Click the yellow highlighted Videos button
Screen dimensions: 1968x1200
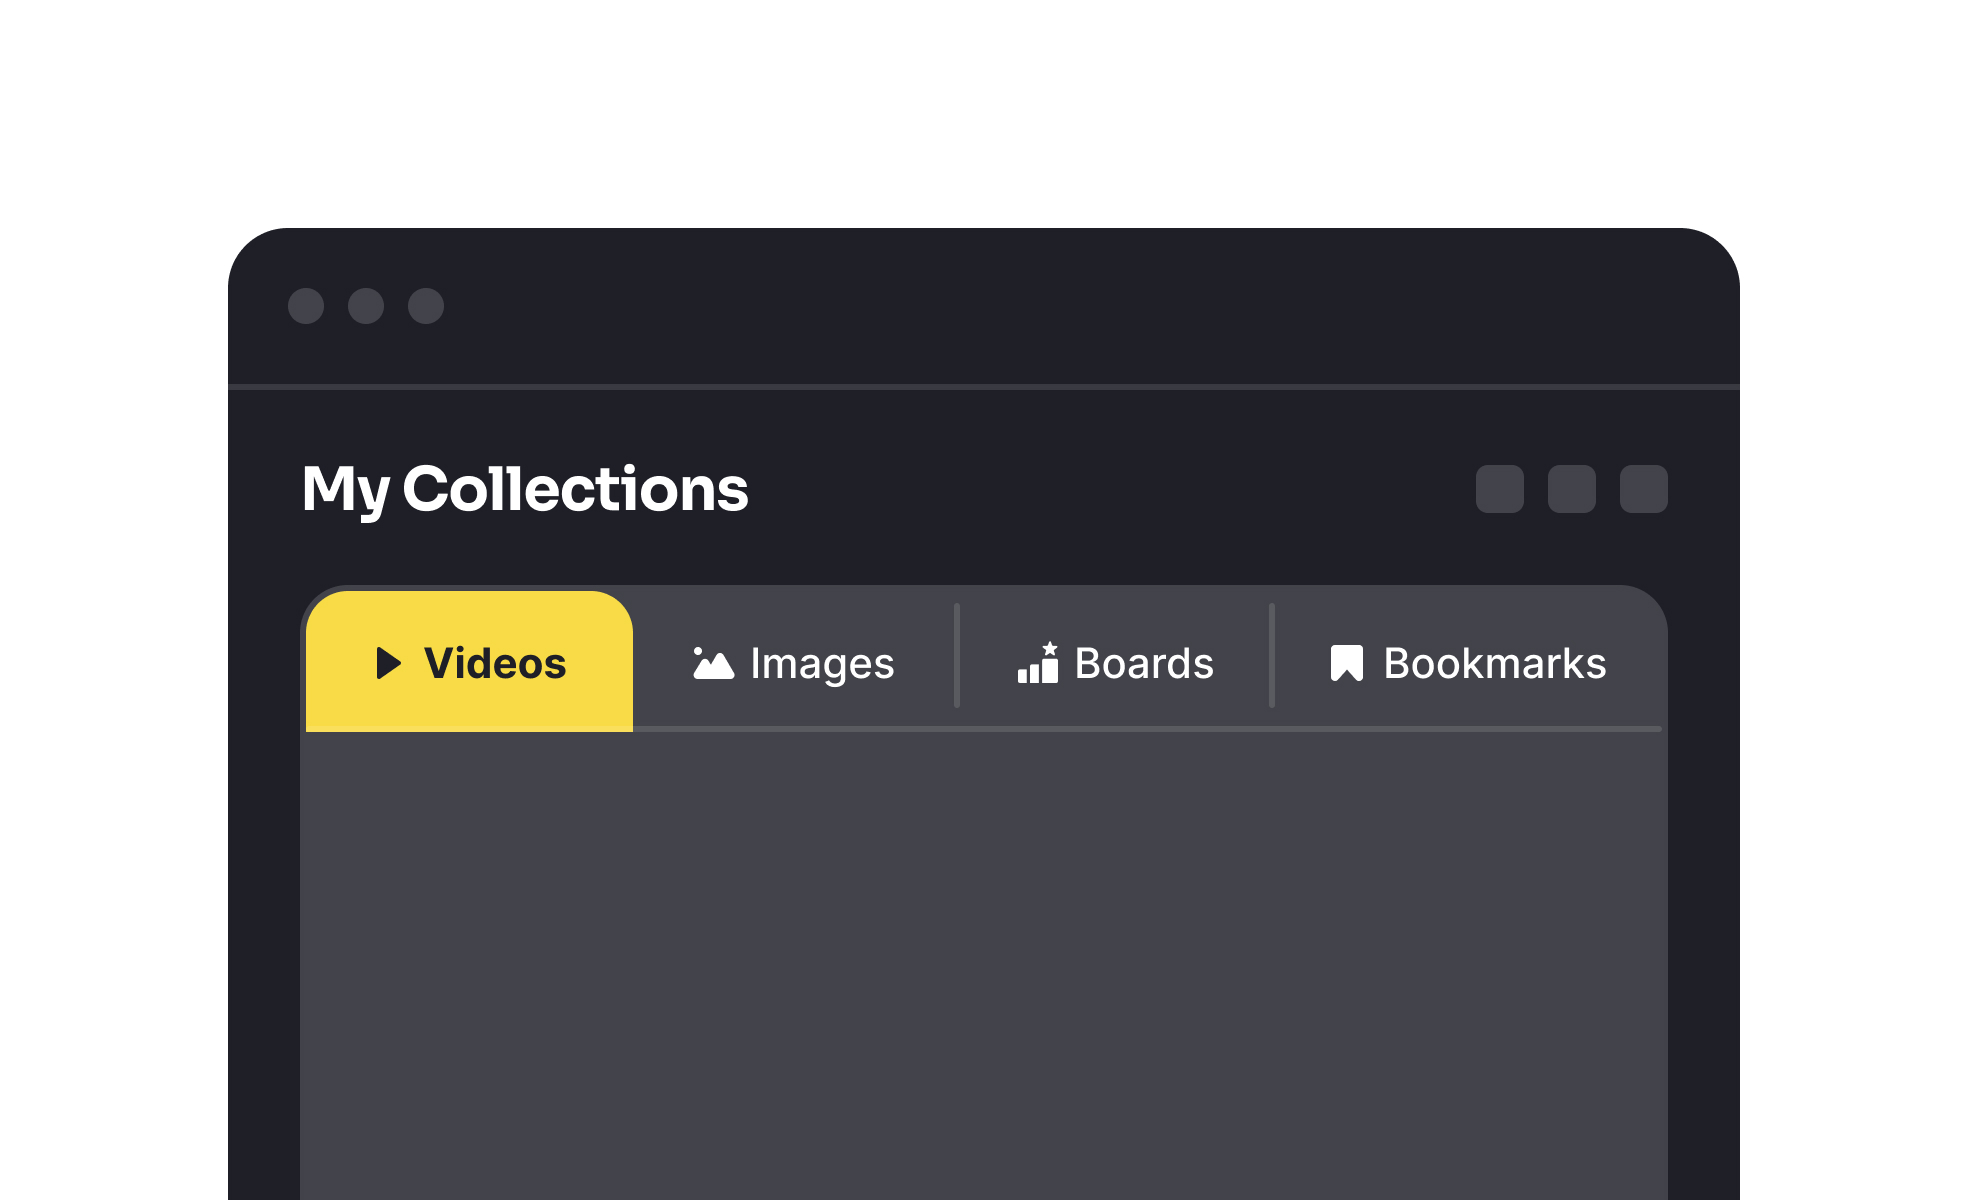[470, 662]
